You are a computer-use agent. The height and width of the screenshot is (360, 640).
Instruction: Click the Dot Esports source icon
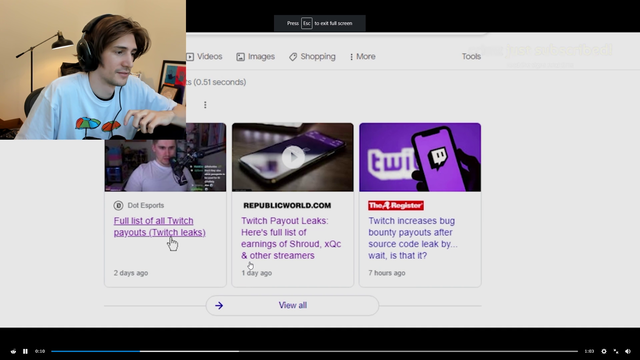click(x=118, y=205)
